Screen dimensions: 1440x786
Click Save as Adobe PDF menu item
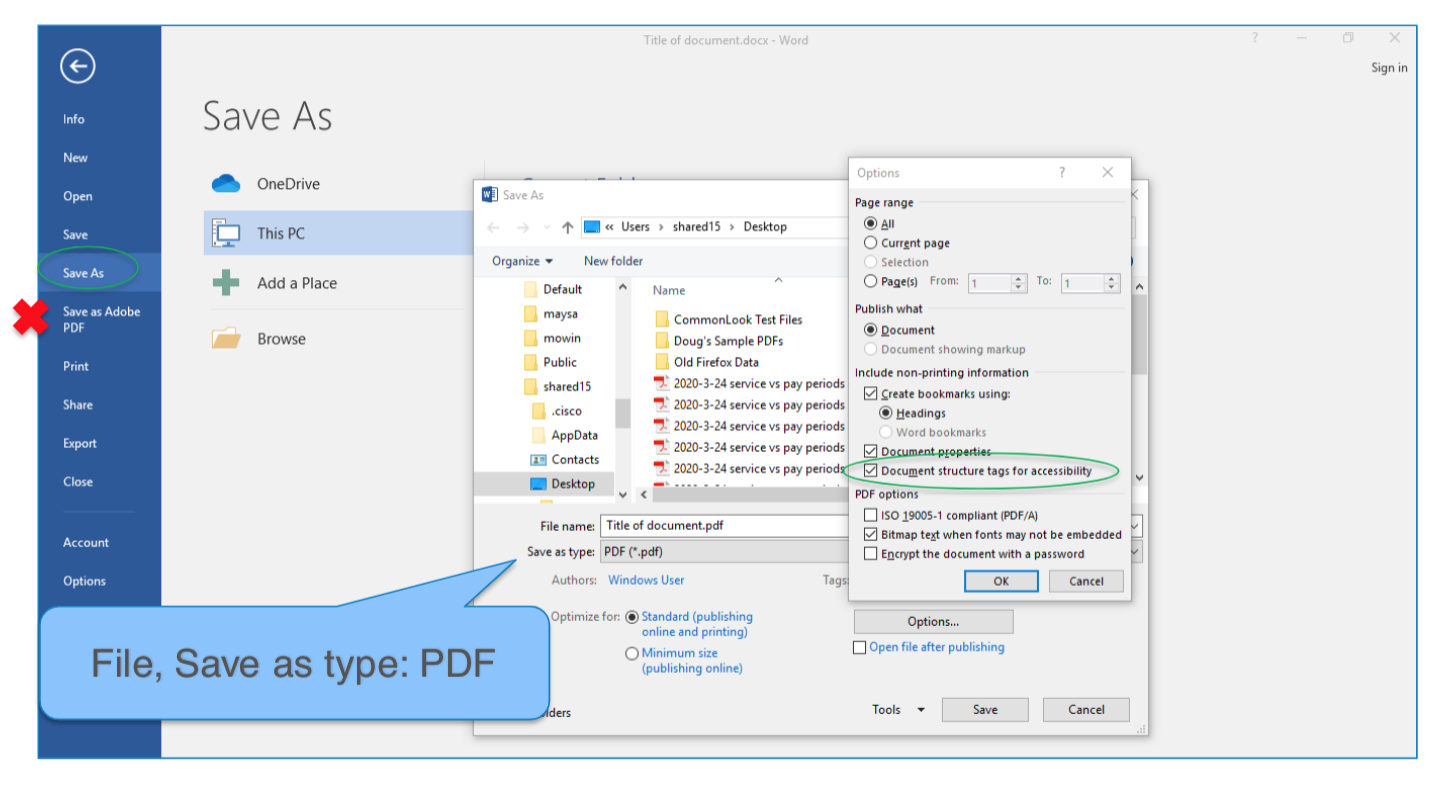(x=101, y=320)
